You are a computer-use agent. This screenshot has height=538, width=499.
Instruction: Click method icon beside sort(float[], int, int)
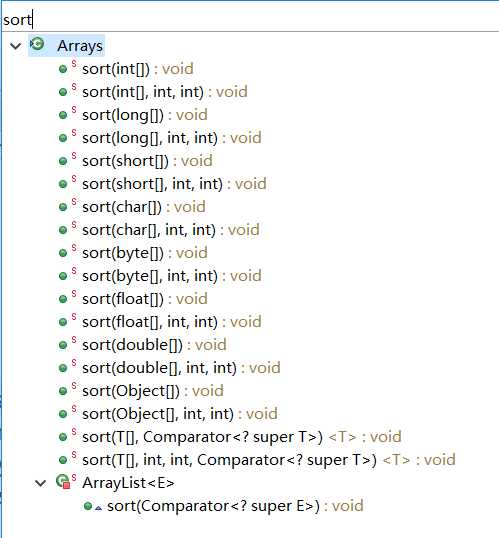click(63, 323)
